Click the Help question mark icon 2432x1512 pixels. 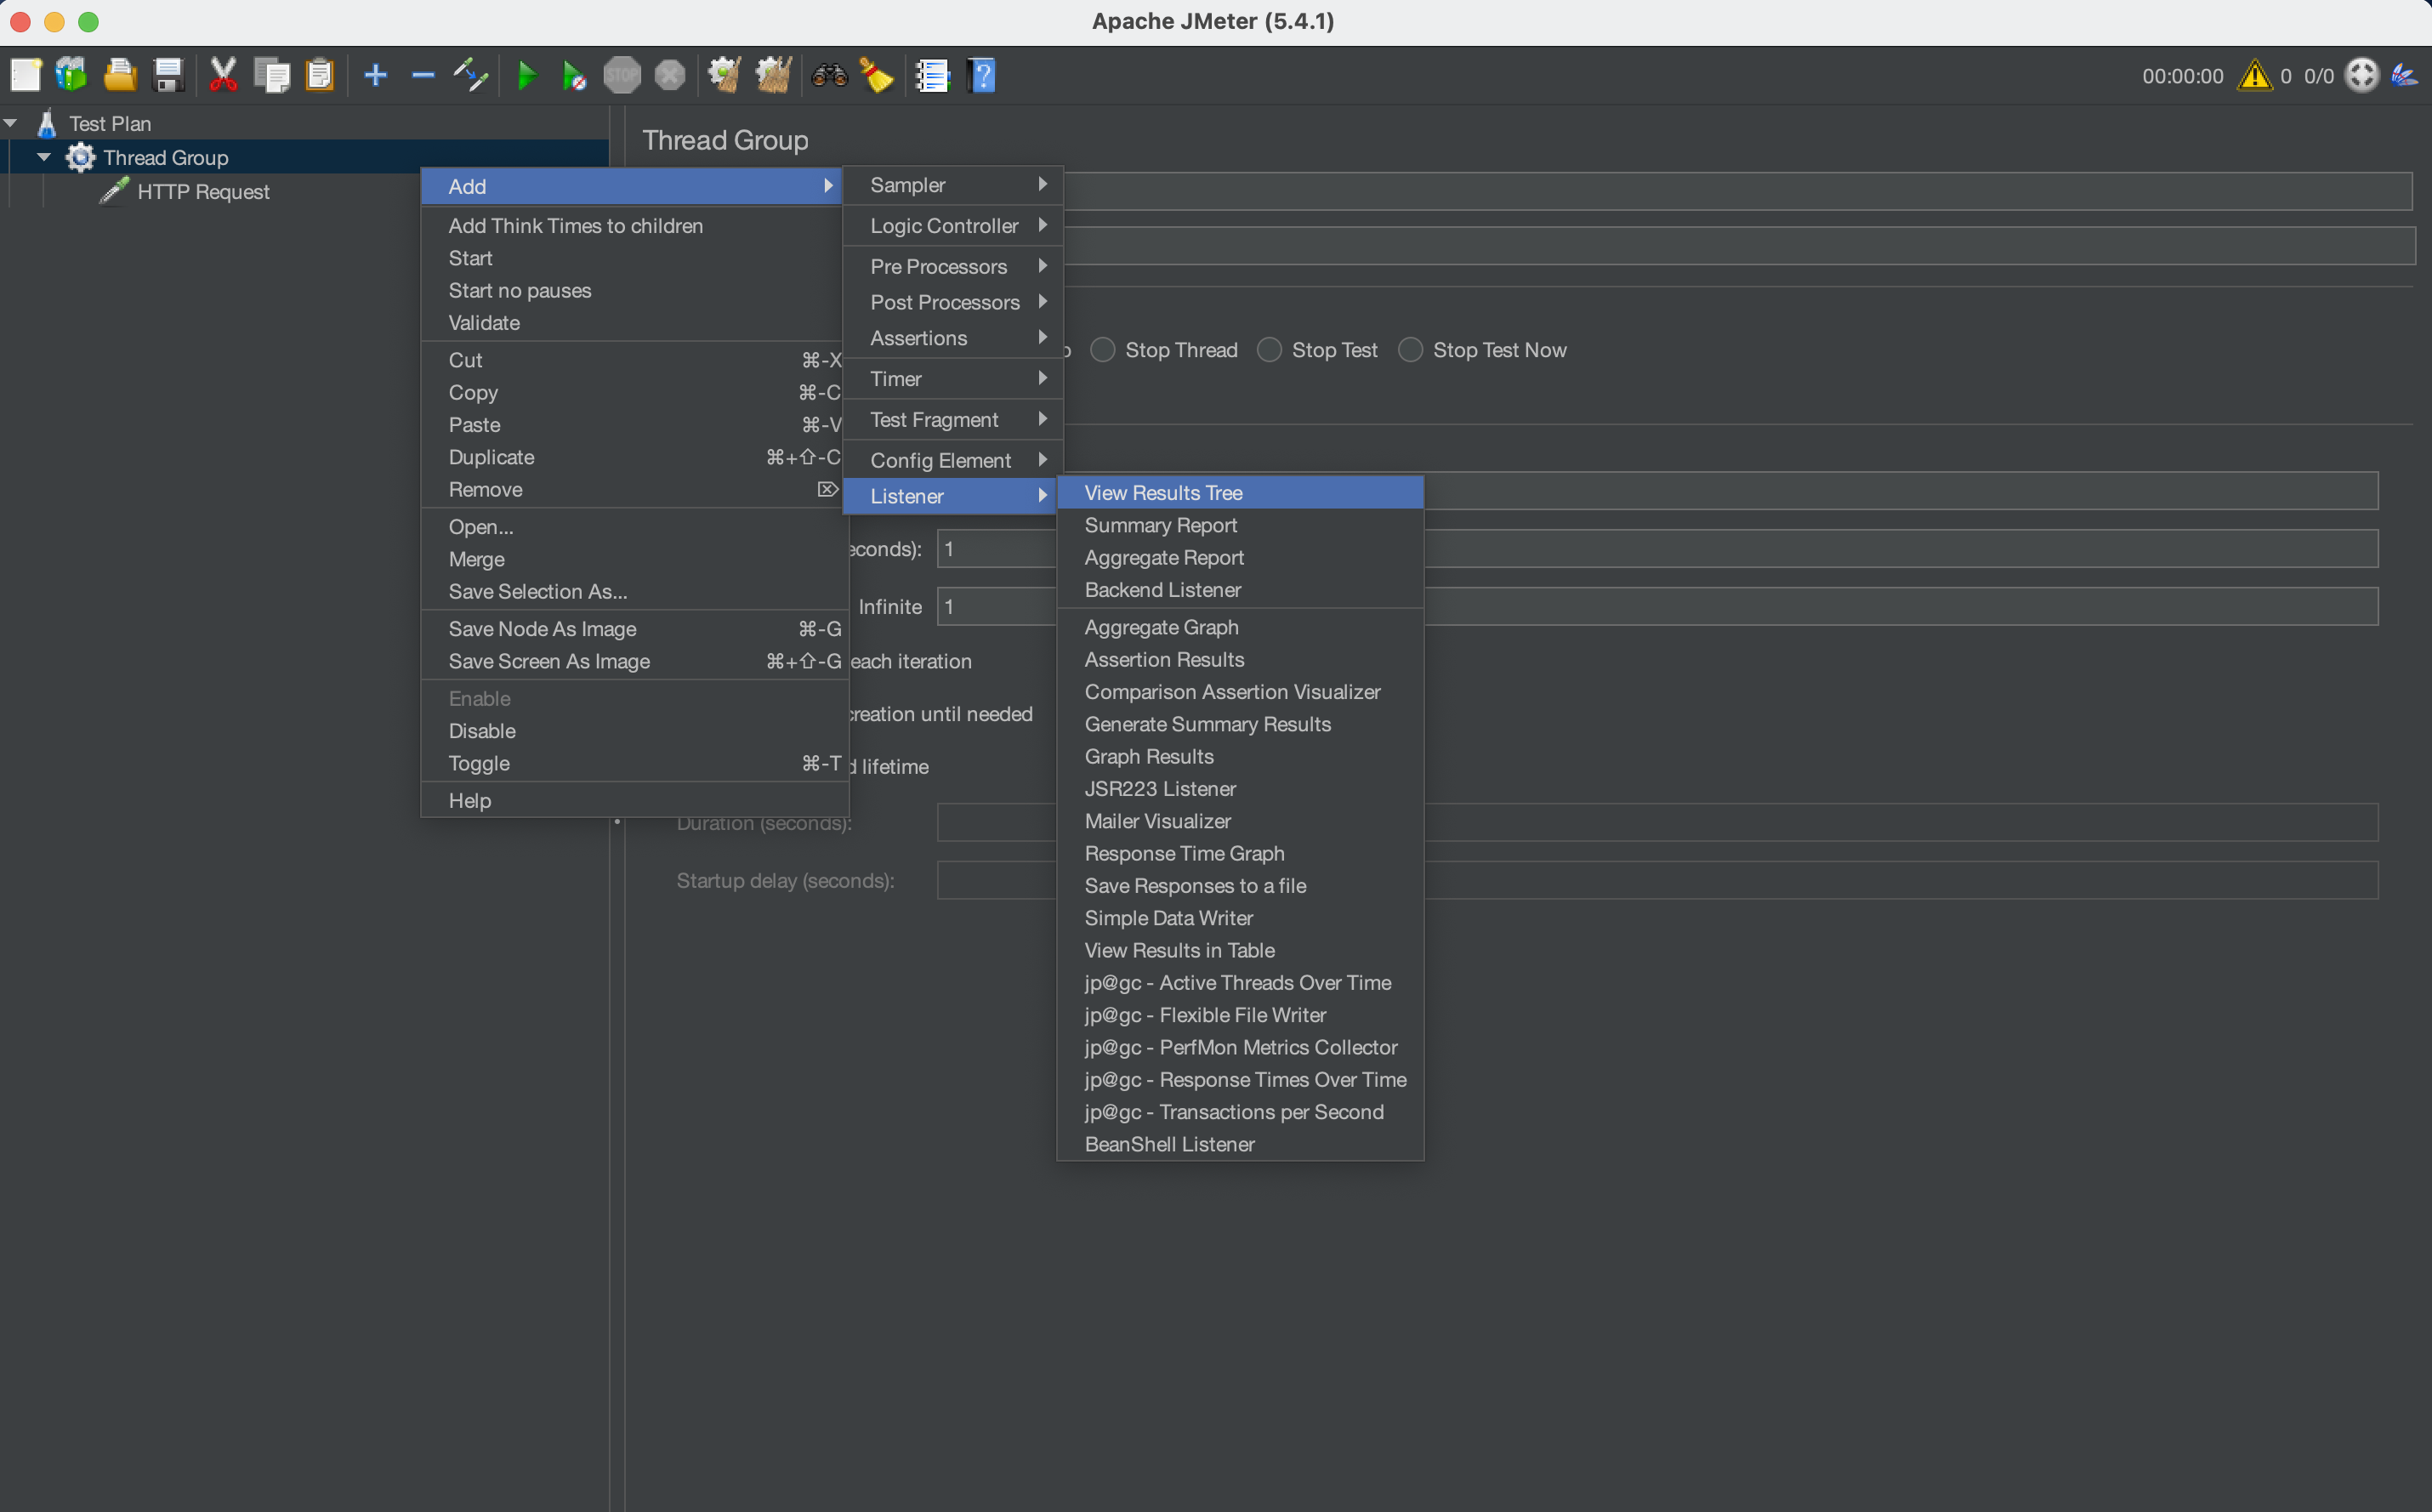[x=983, y=75]
